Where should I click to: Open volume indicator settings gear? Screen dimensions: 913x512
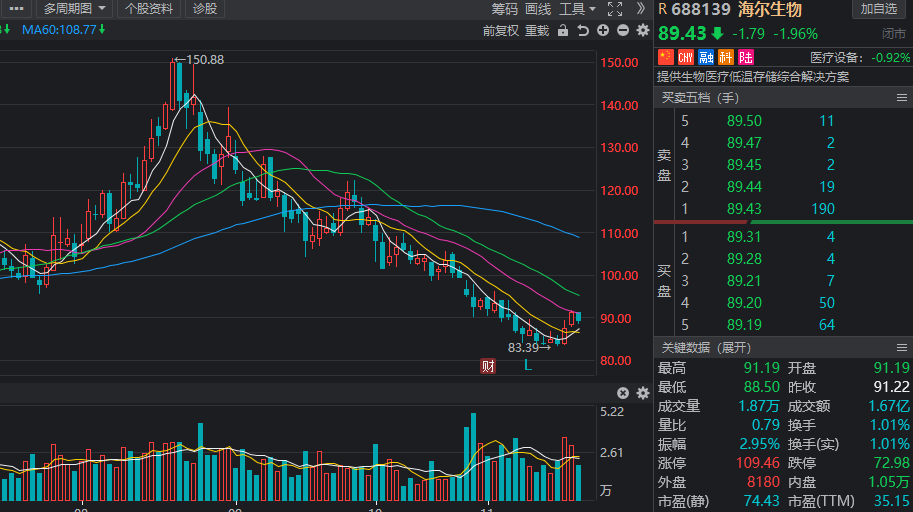tap(642, 393)
